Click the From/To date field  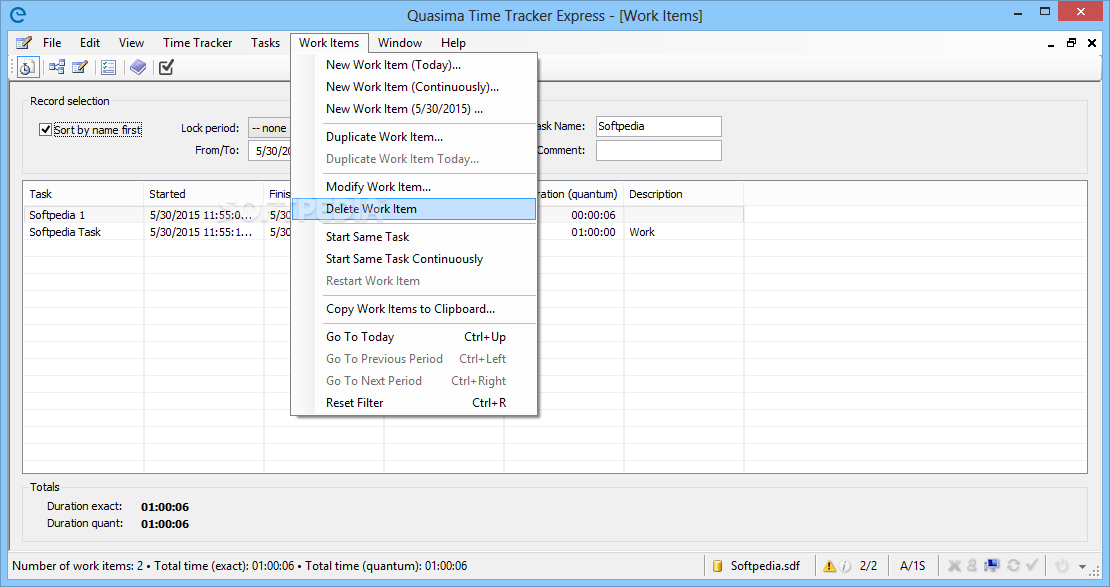tap(270, 151)
